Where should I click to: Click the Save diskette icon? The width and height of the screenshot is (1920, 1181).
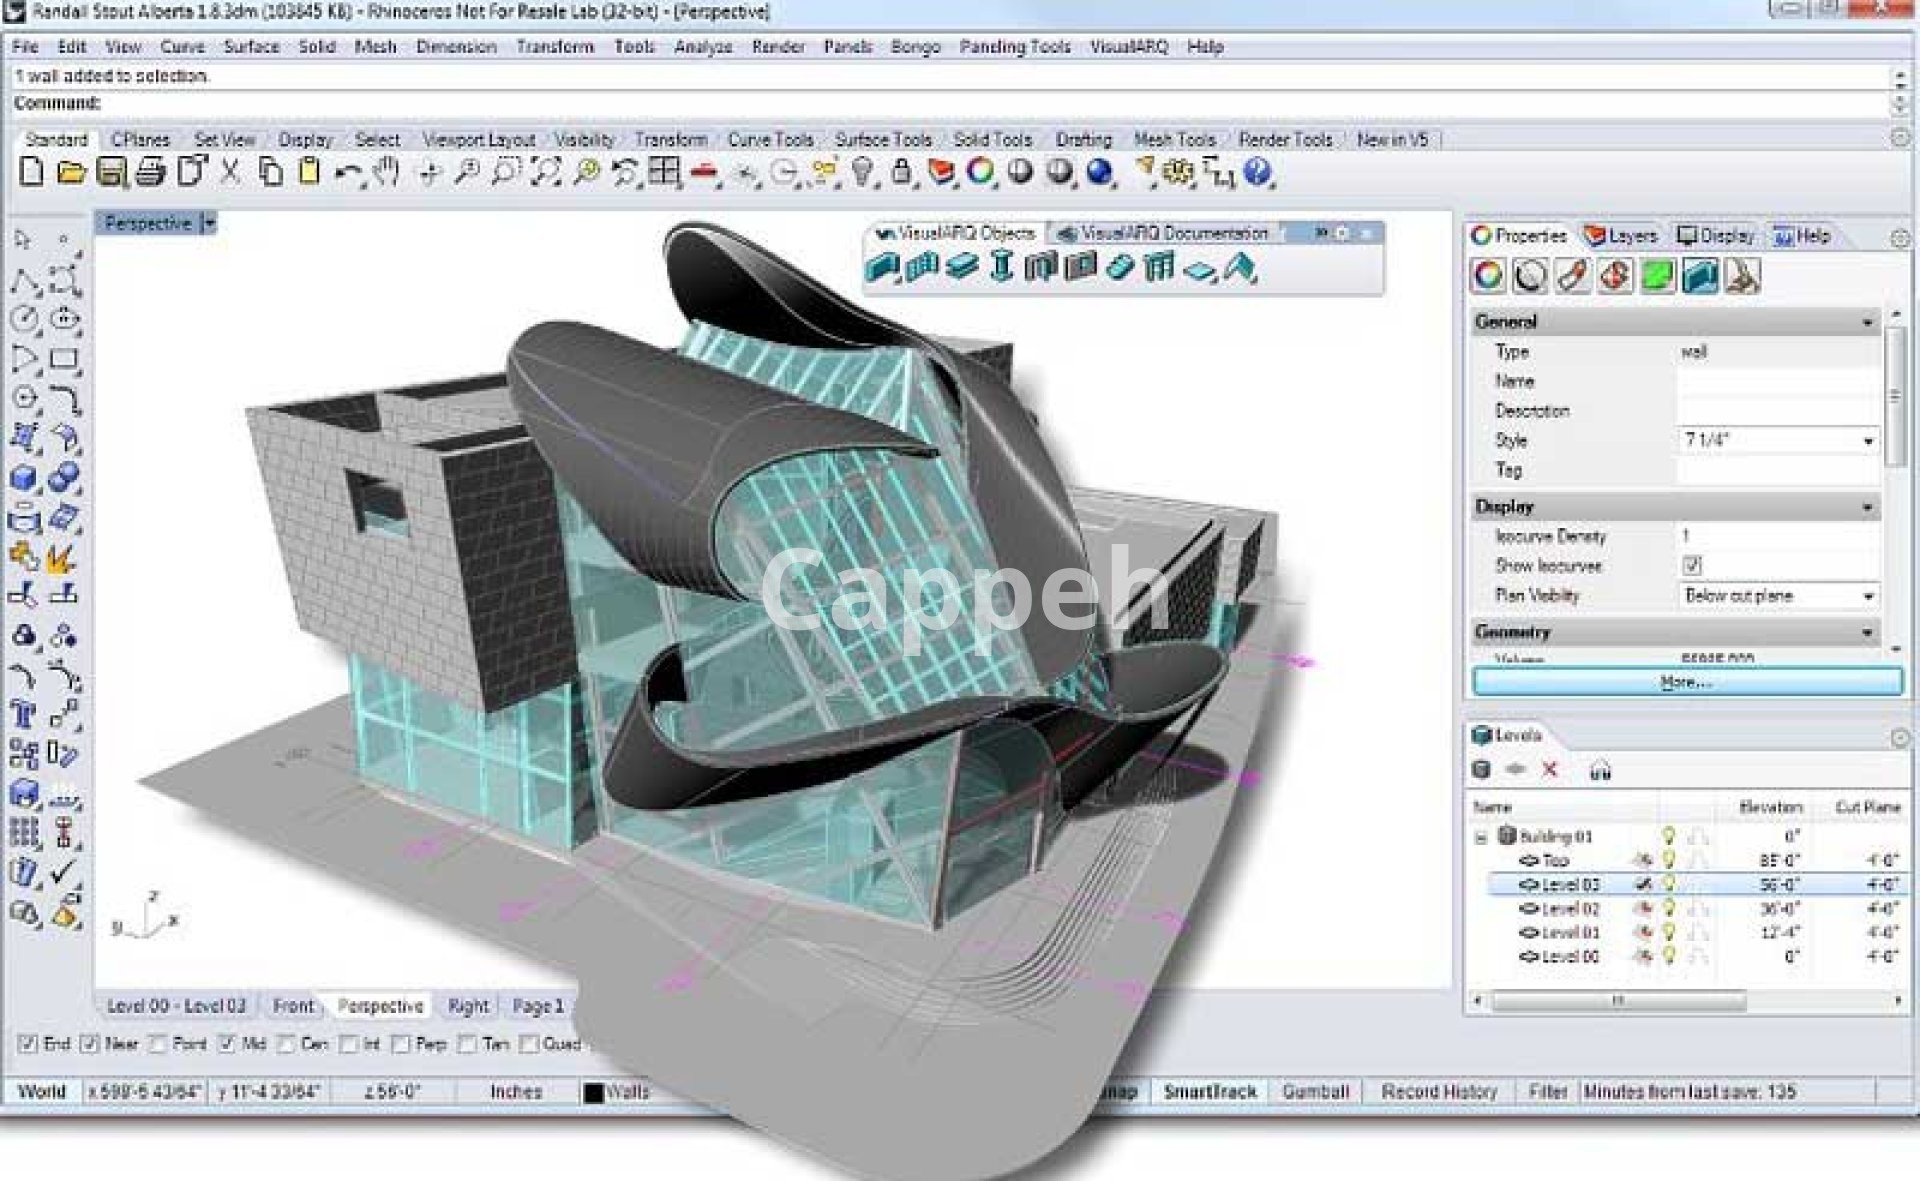click(x=110, y=173)
